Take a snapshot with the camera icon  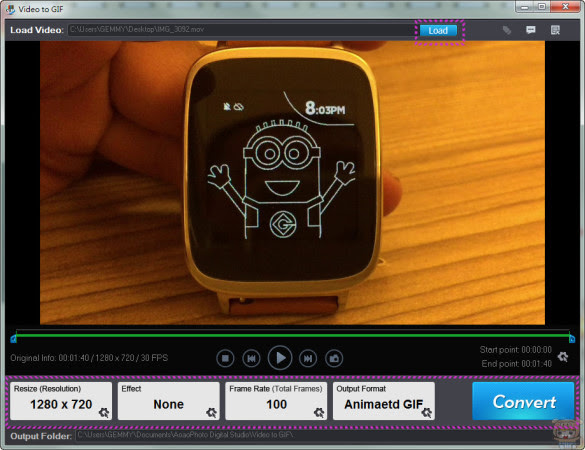click(x=334, y=359)
